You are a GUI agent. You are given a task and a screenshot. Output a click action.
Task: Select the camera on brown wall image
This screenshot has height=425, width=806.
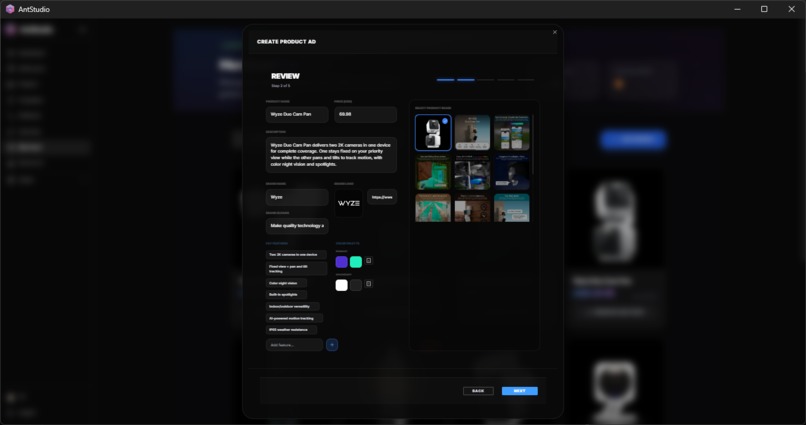(x=472, y=208)
